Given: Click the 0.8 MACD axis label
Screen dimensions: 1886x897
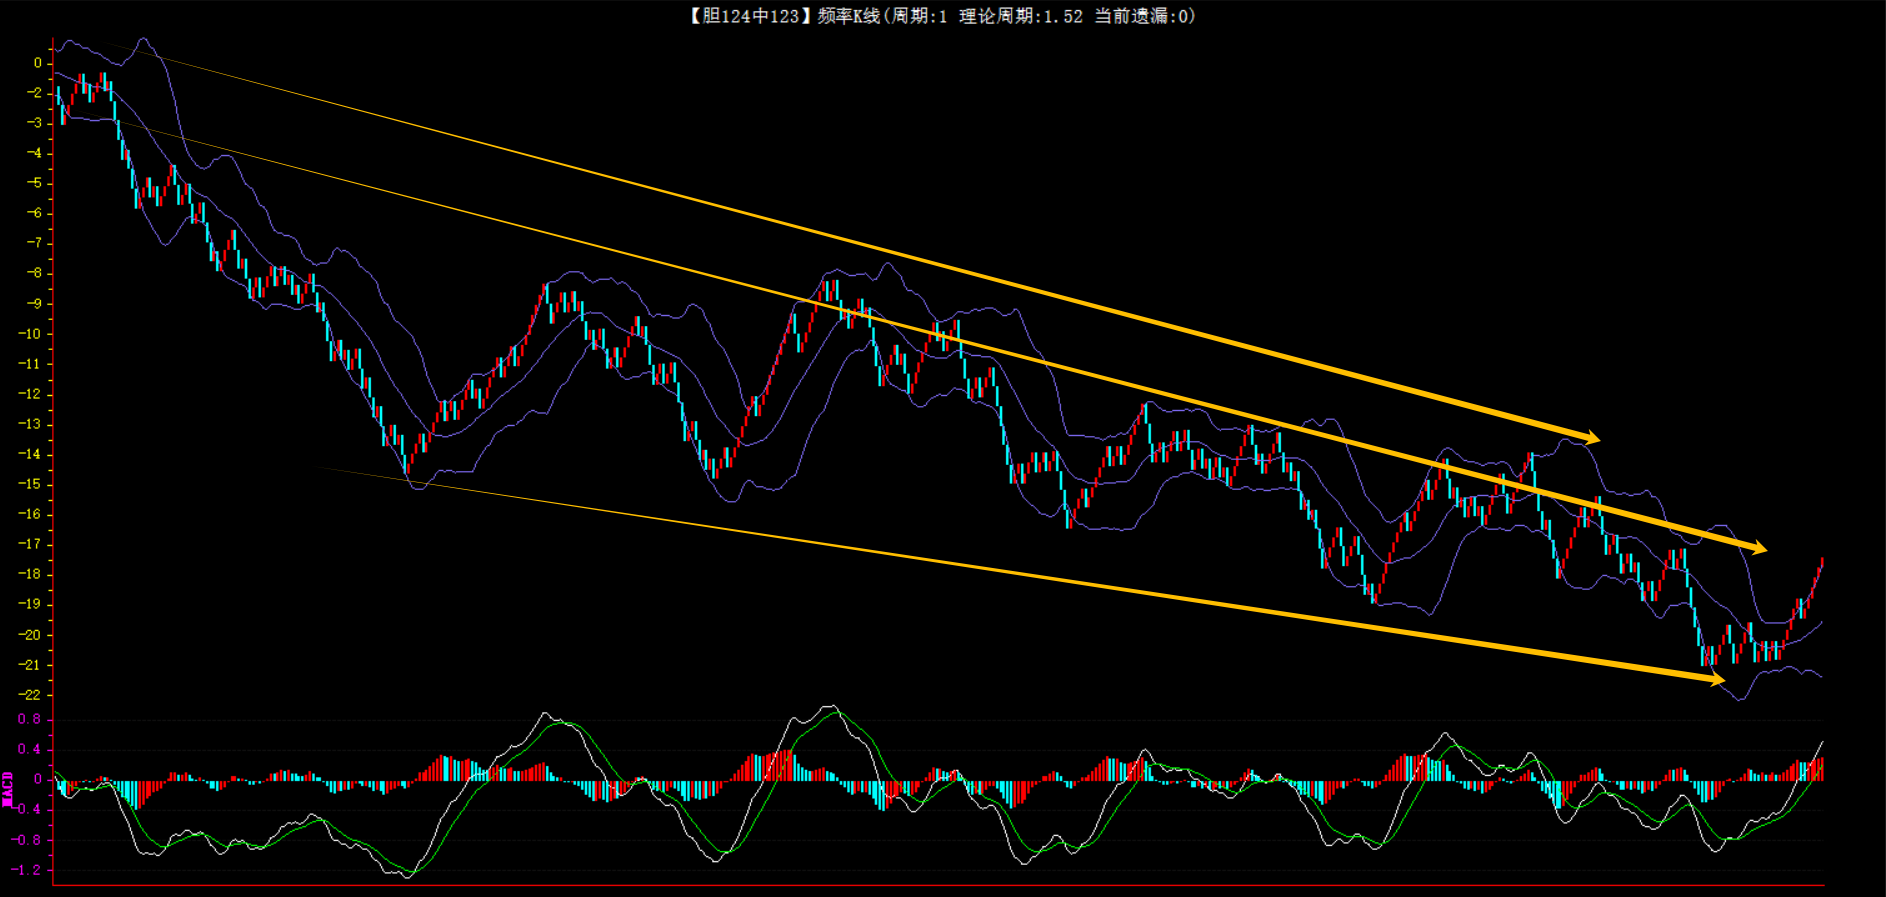Looking at the screenshot, I should (30, 719).
